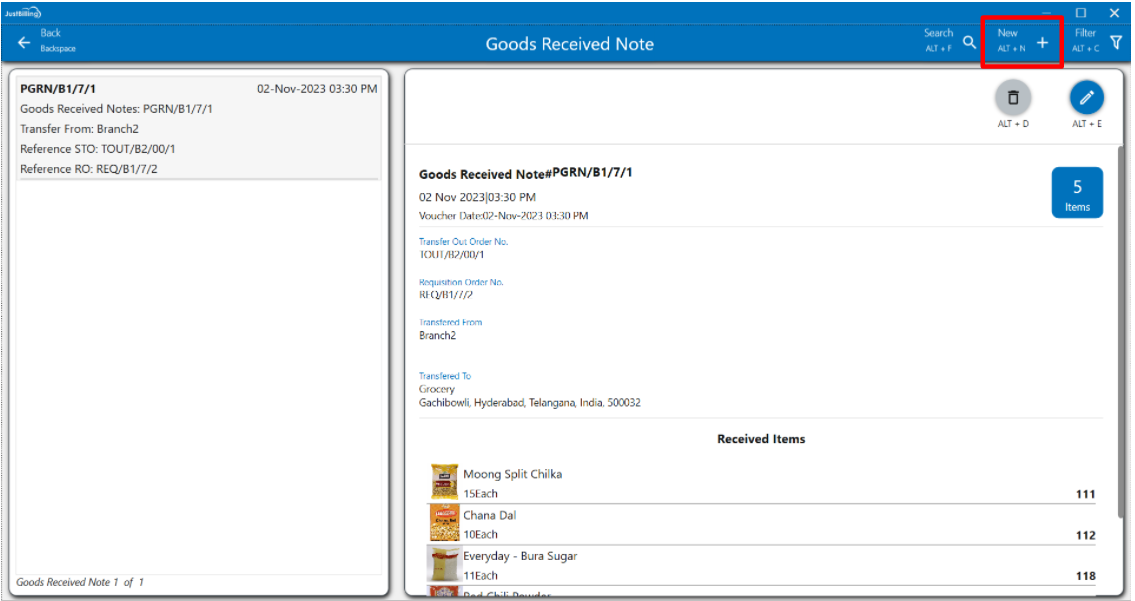Image resolution: width=1135 pixels, height=601 pixels.
Task: Click the back arrow icon
Action: pyautogui.click(x=24, y=43)
